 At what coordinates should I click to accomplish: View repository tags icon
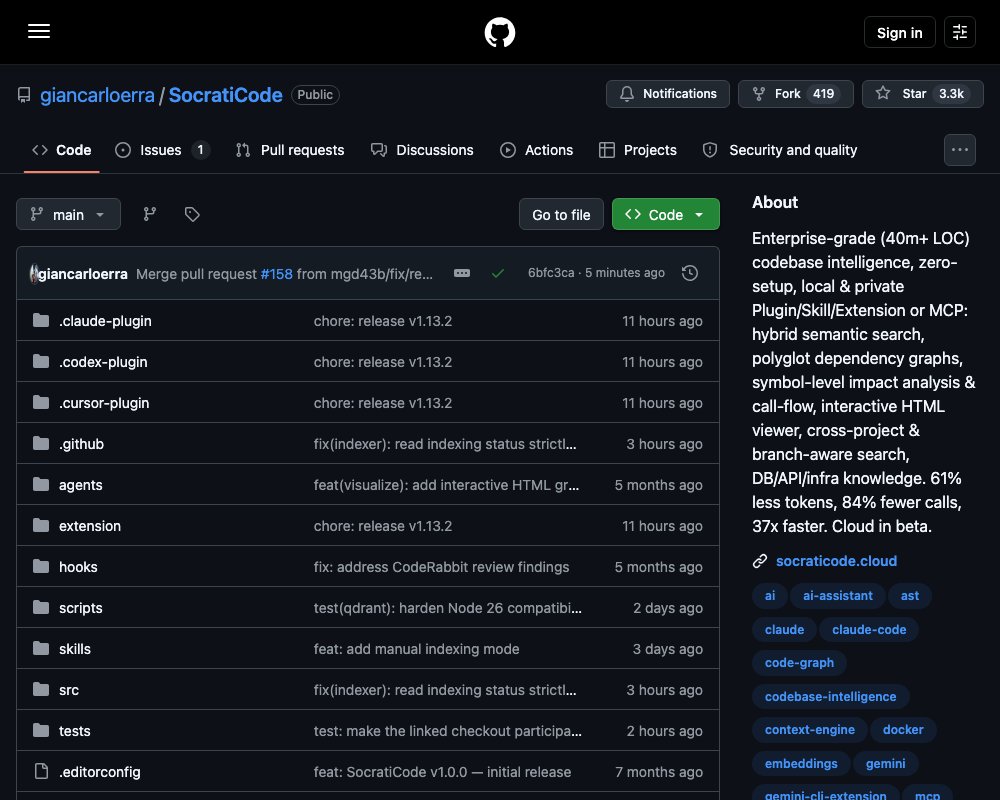click(192, 214)
